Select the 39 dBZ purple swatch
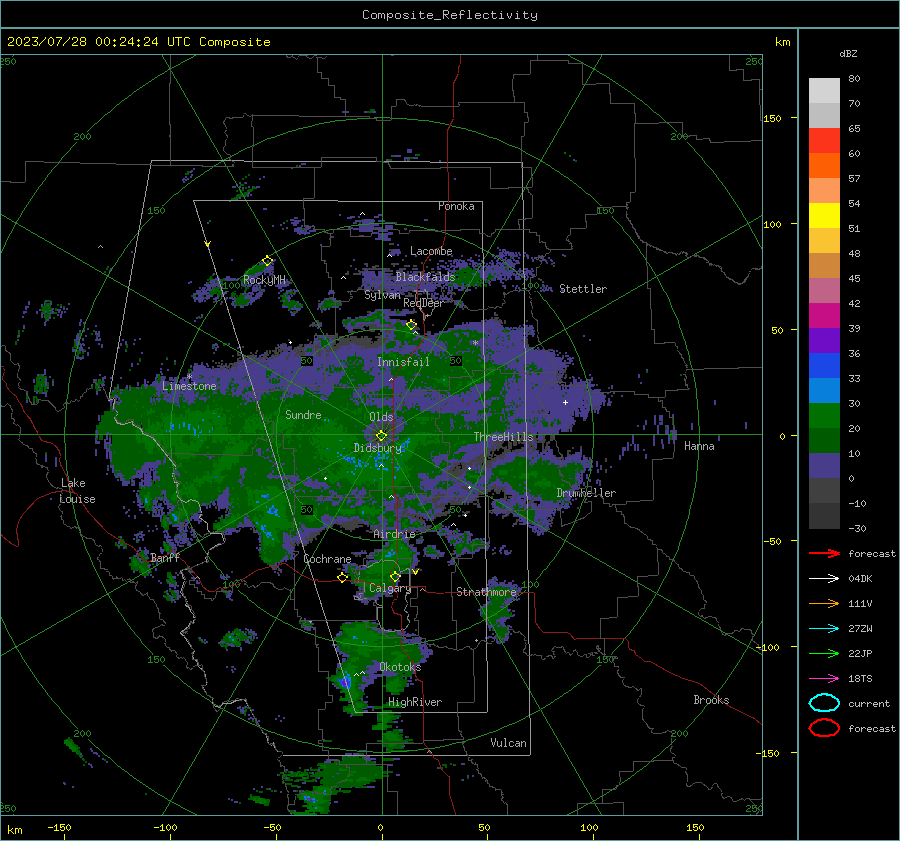 (x=824, y=341)
